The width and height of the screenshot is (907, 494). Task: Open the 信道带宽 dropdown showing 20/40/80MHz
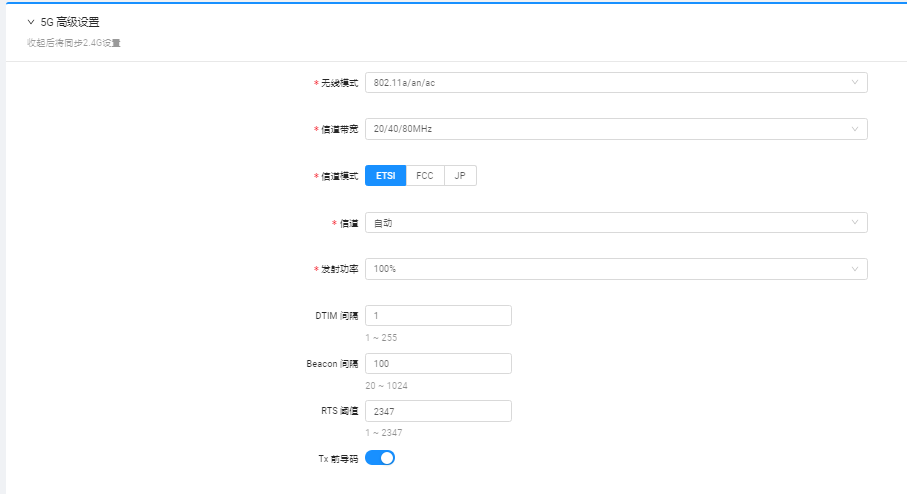click(616, 129)
